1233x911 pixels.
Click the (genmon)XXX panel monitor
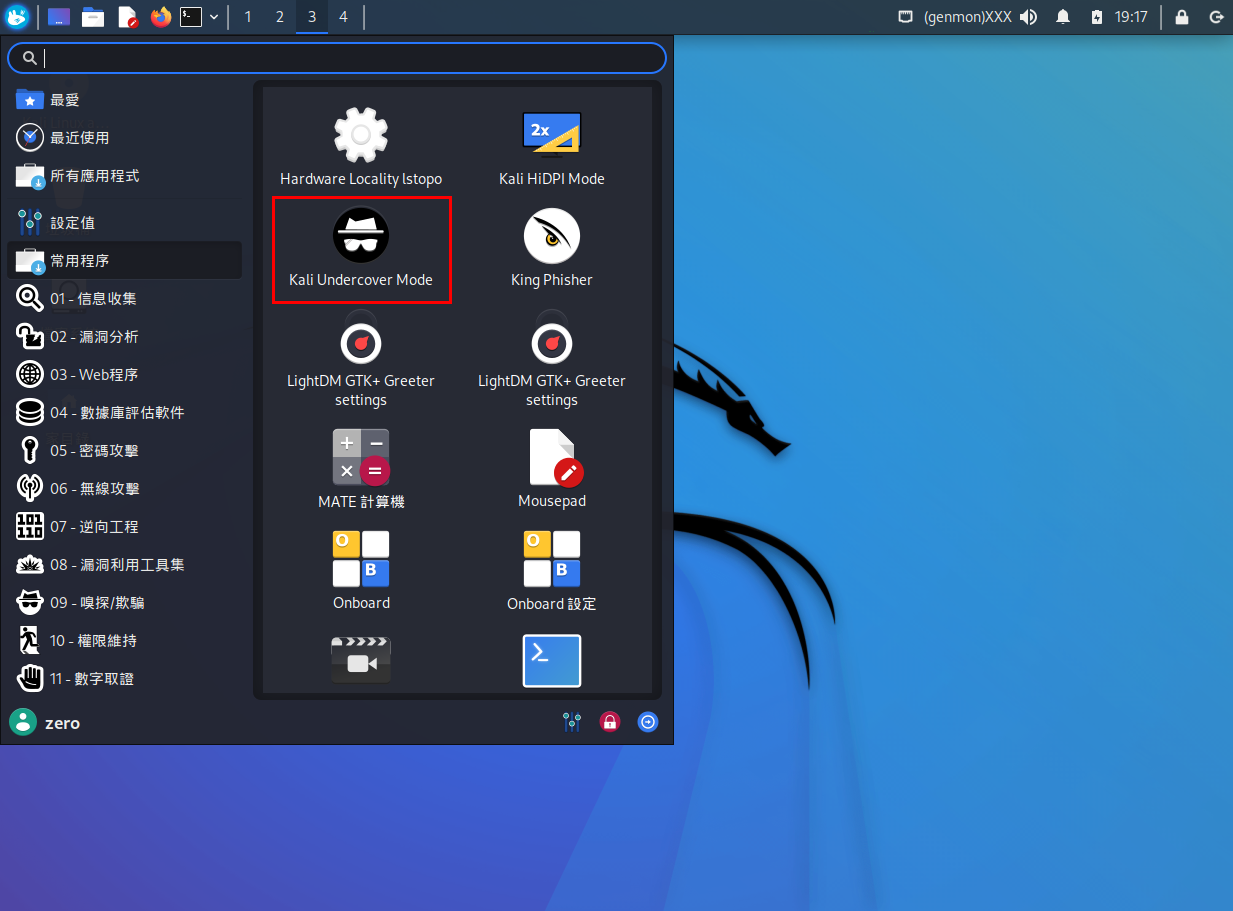click(x=968, y=17)
